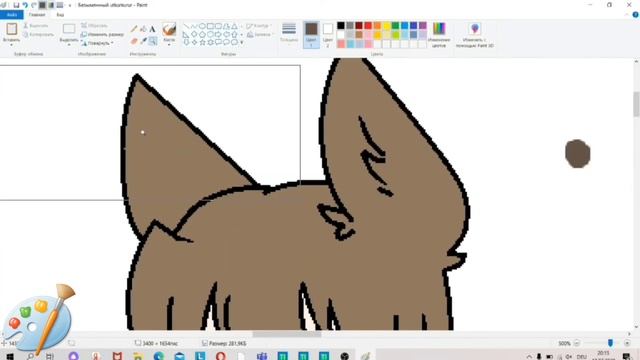
Task: Open image in Paint 3D
Action: [475, 34]
